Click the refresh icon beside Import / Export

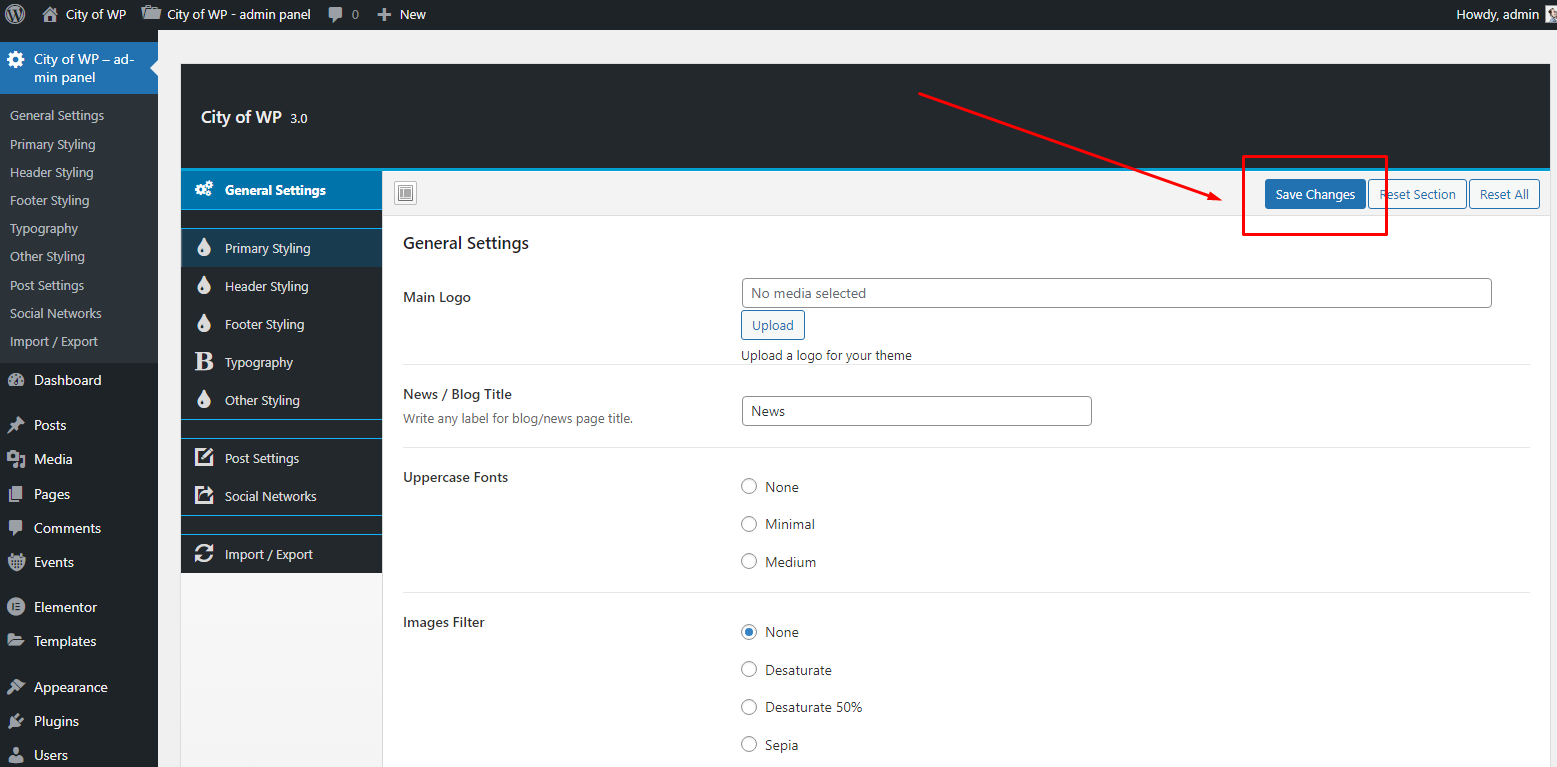(204, 554)
